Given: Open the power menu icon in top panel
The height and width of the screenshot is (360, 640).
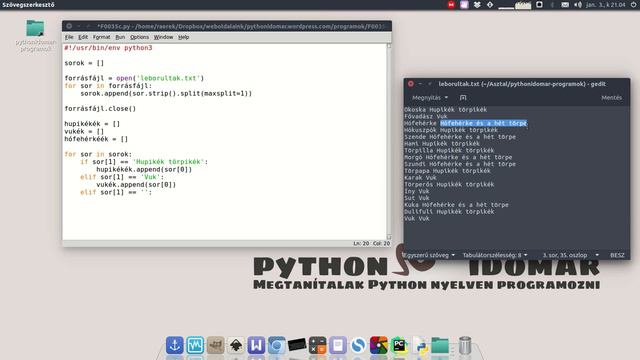Looking at the screenshot, I should (633, 5).
